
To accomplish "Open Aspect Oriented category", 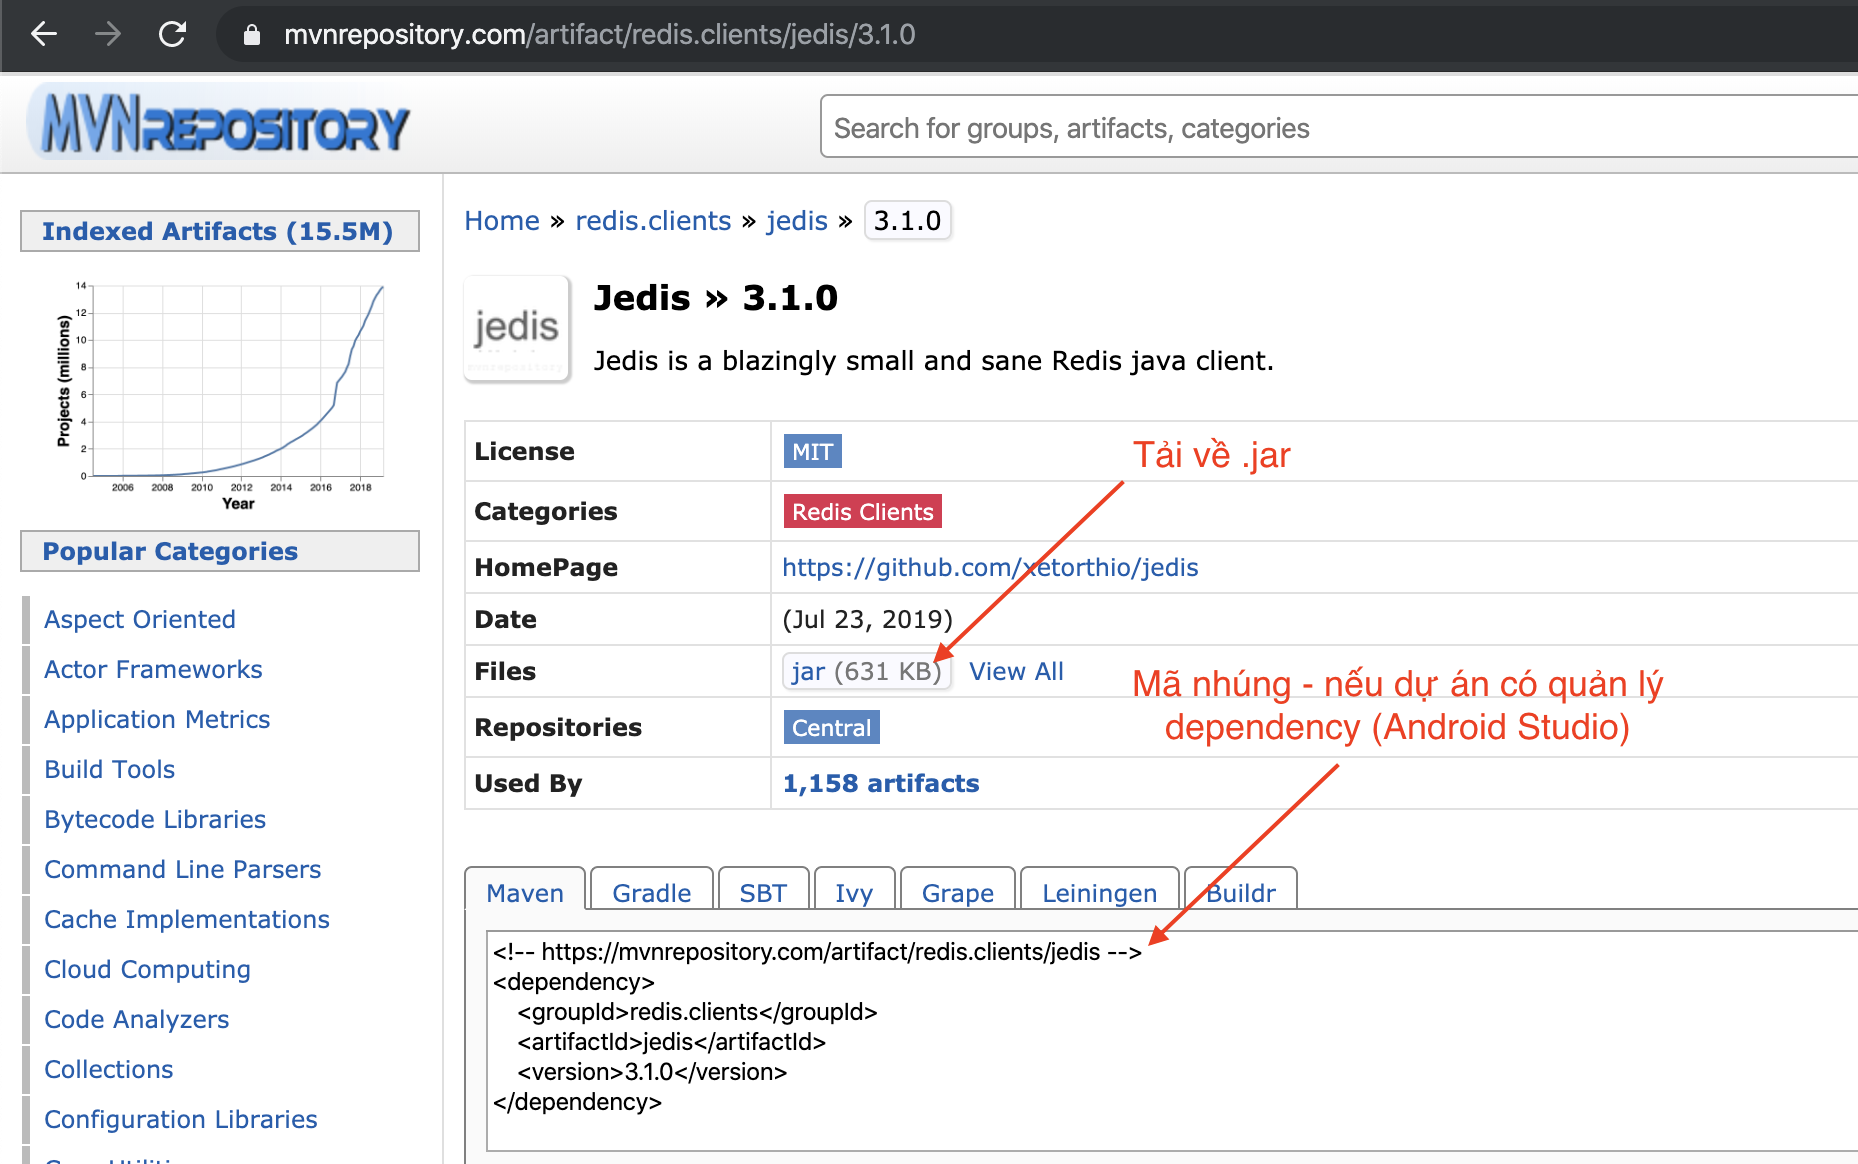I will coord(140,620).
